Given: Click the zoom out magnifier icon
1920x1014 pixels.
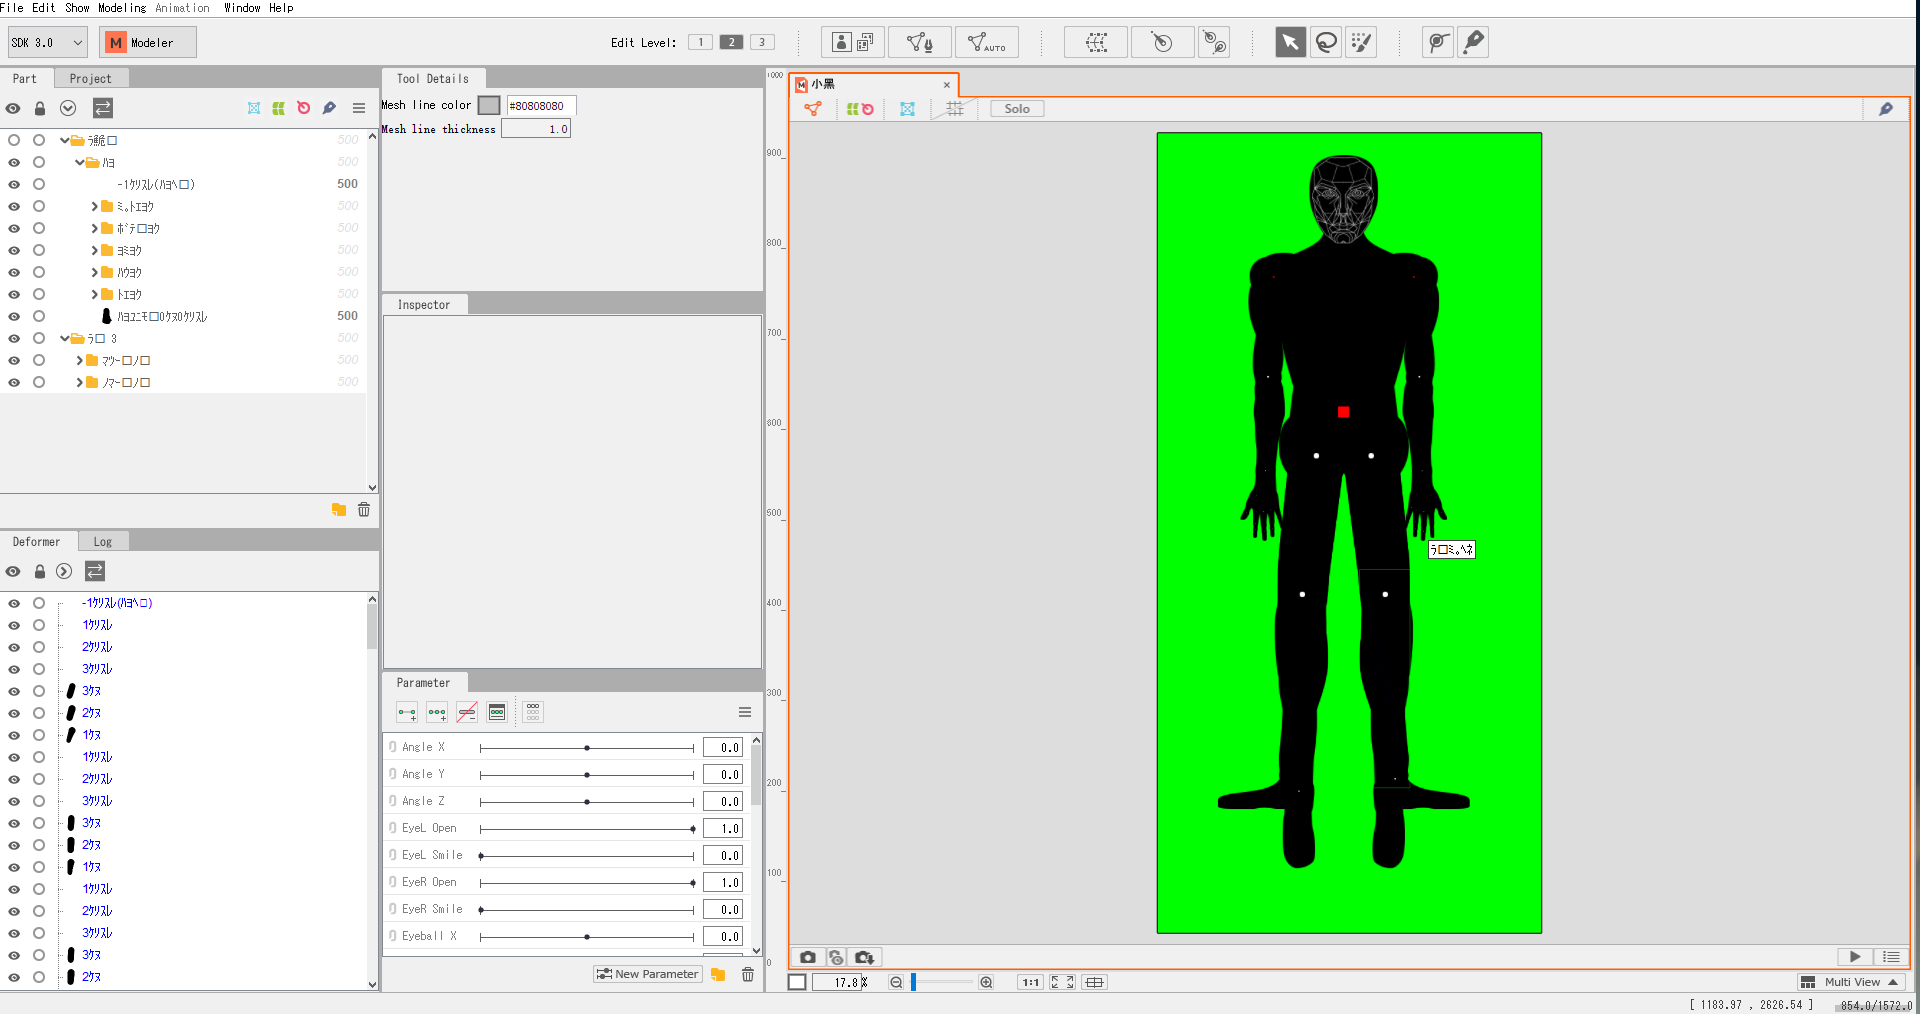Looking at the screenshot, I should point(896,982).
